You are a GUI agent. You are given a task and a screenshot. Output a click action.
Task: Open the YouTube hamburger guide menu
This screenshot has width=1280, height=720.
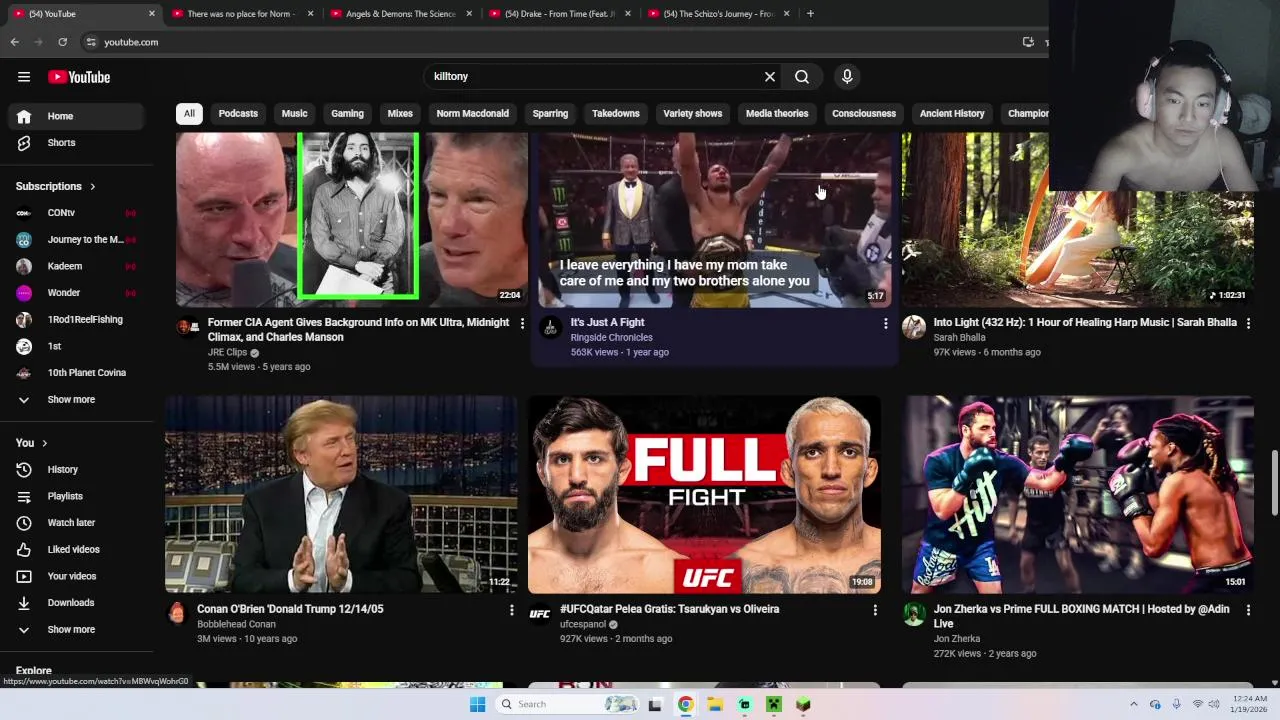(x=24, y=77)
